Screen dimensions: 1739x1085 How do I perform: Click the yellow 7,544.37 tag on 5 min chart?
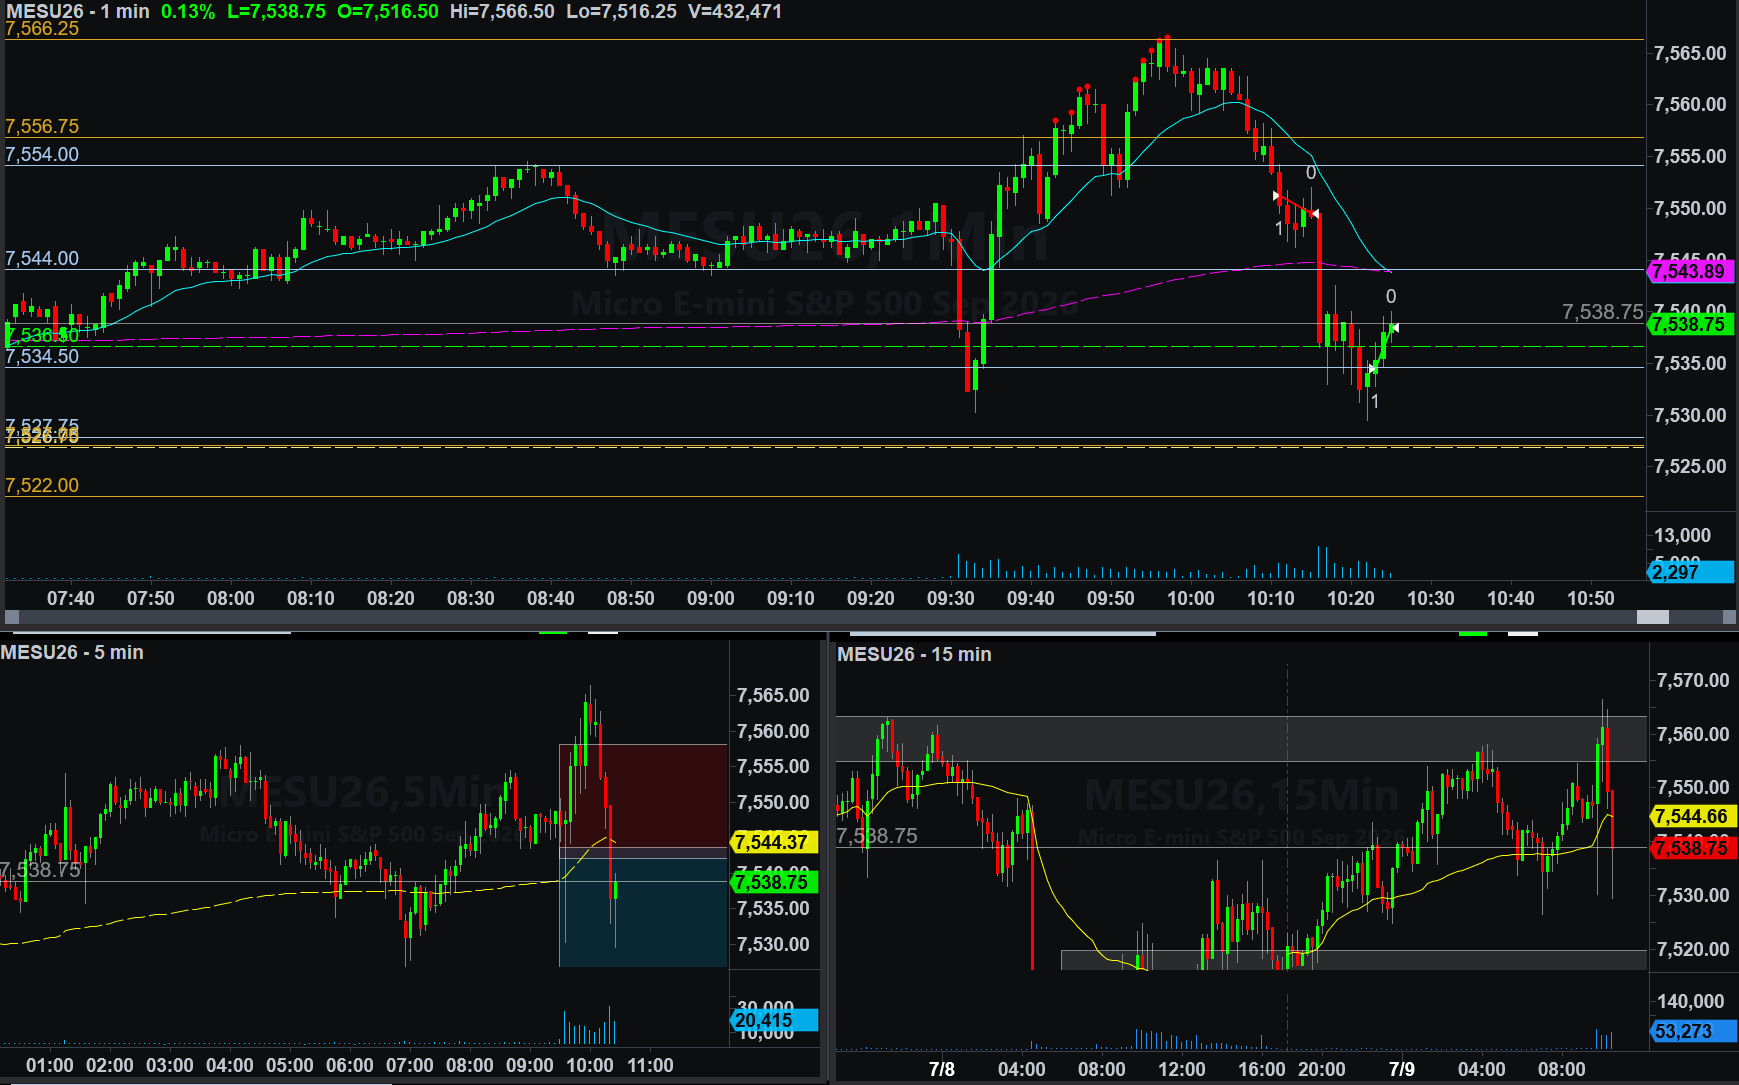[775, 842]
